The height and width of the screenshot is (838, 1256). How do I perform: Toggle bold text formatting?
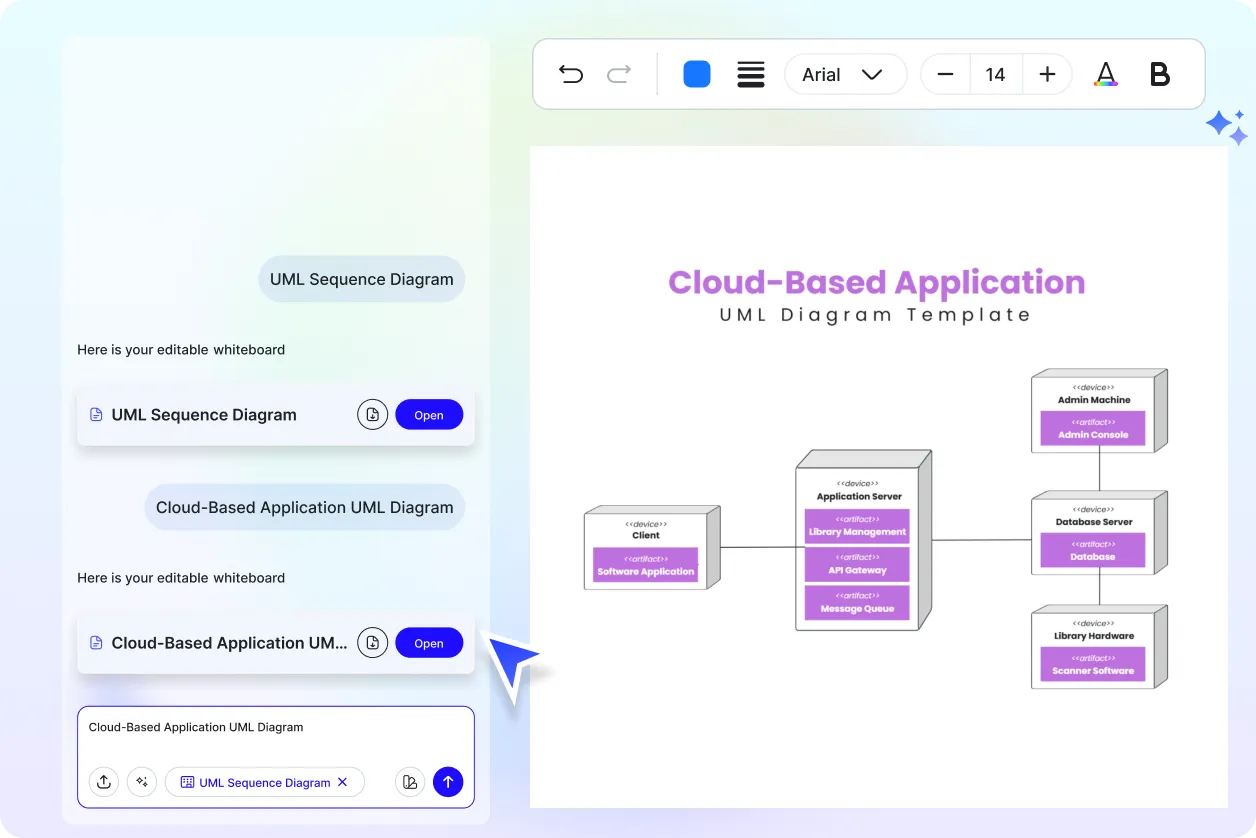[1160, 74]
